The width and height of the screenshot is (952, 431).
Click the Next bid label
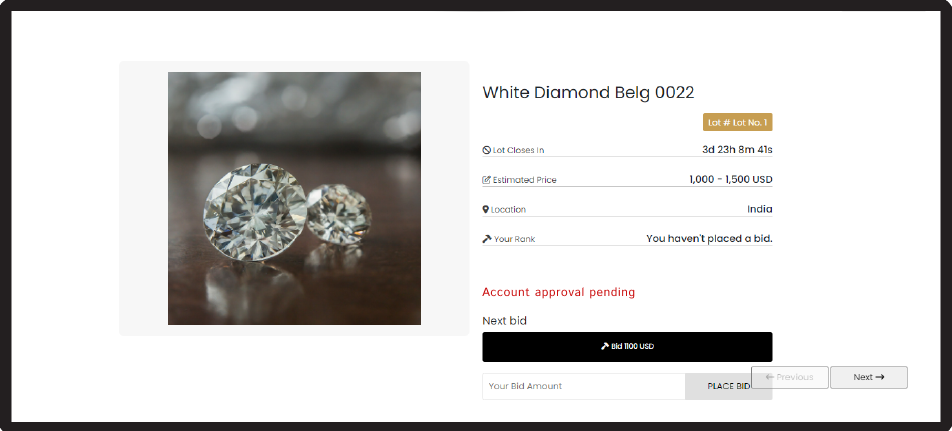(x=504, y=321)
